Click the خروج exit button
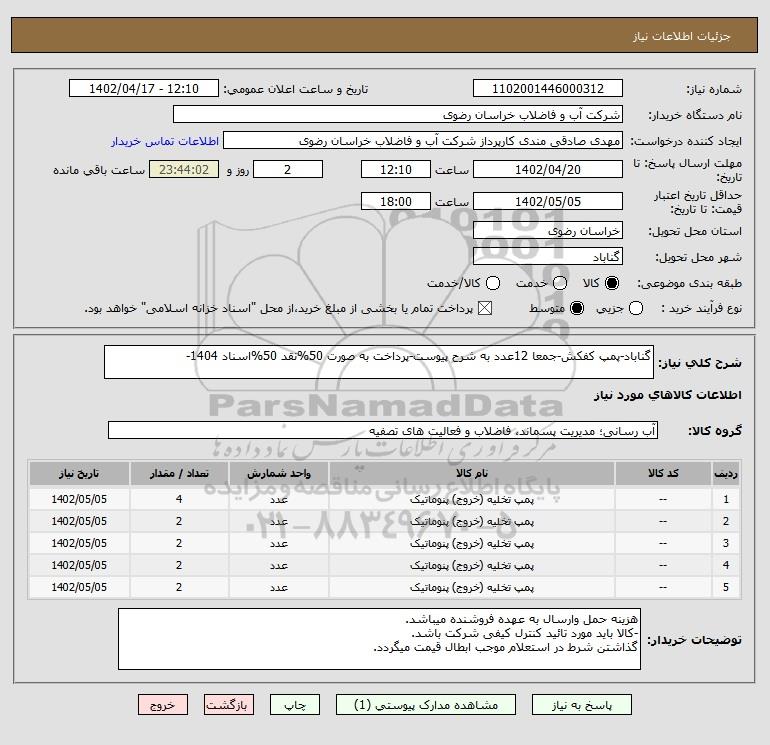 (x=163, y=705)
